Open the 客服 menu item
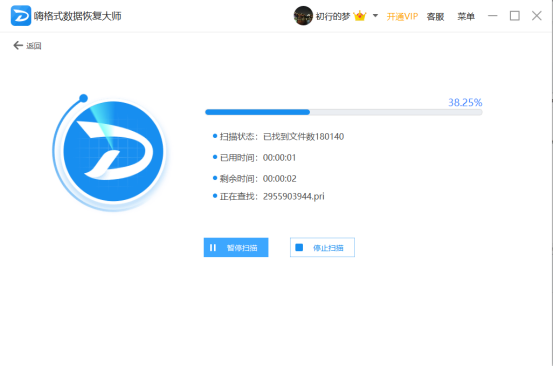The width and height of the screenshot is (554, 367). pyautogui.click(x=435, y=16)
